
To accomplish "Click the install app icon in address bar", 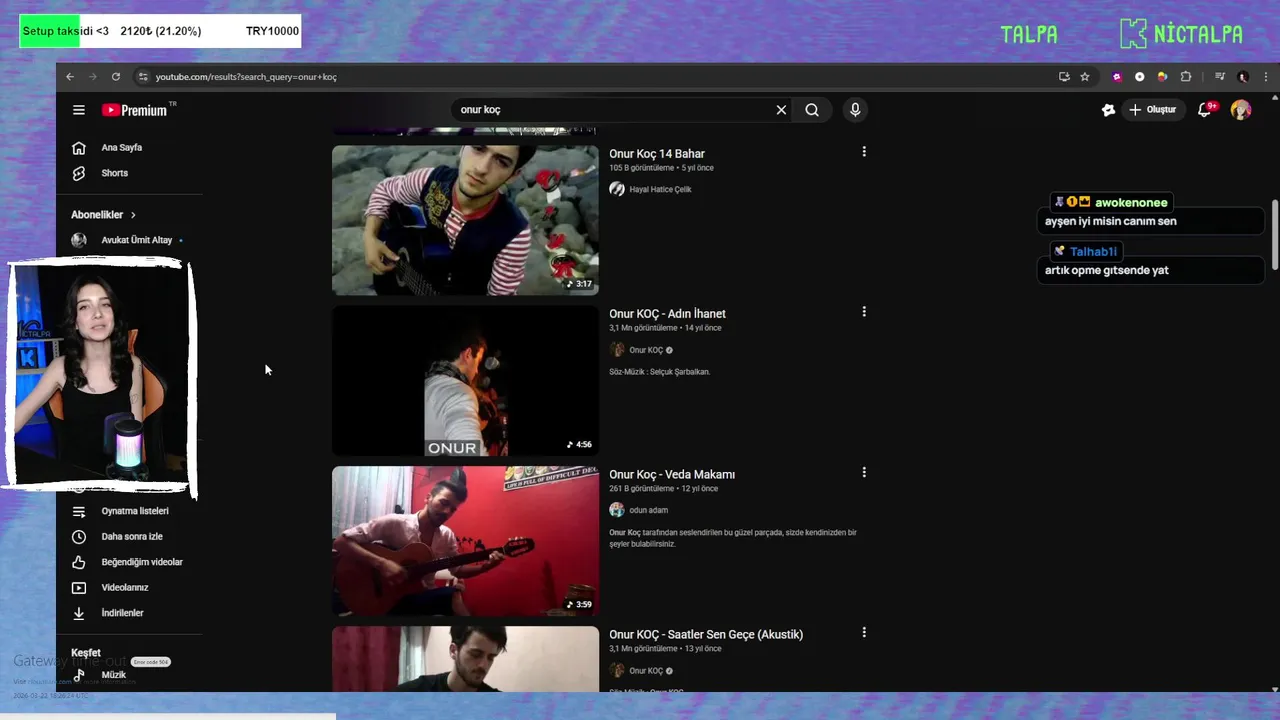I will click(1064, 77).
